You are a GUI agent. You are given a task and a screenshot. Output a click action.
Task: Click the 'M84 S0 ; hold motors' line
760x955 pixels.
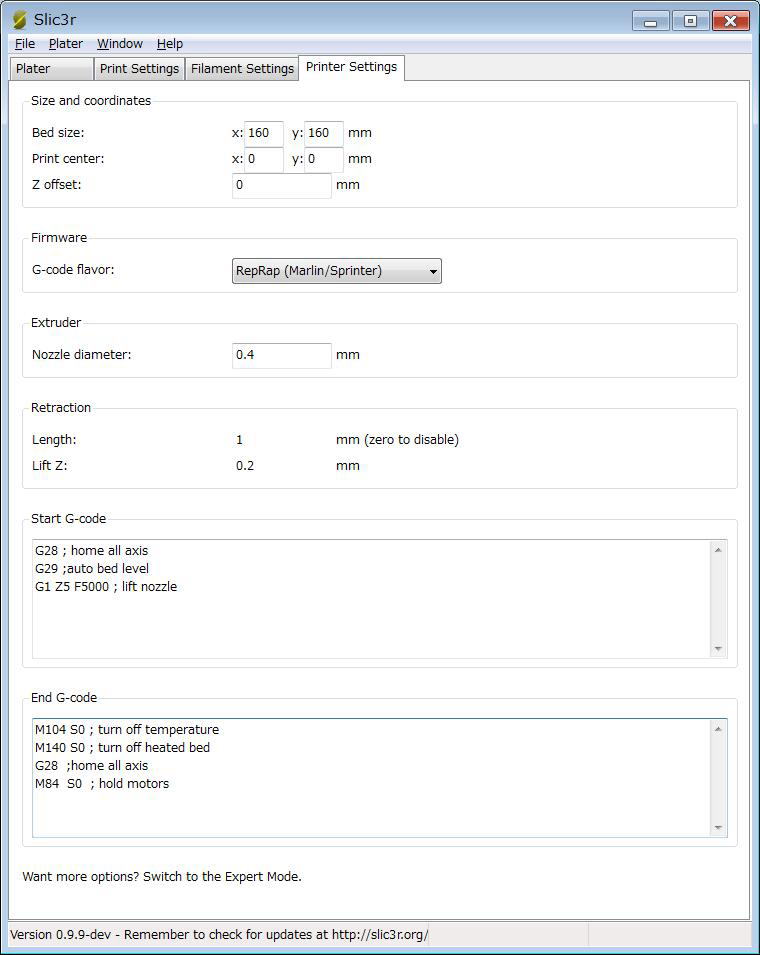click(102, 784)
